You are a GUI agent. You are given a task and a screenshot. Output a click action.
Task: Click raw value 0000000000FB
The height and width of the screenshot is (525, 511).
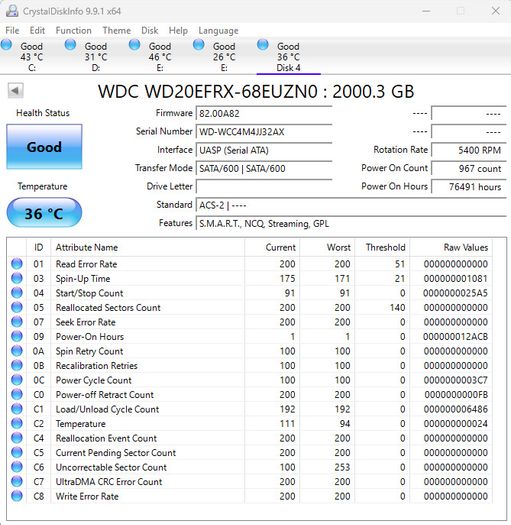click(x=456, y=394)
